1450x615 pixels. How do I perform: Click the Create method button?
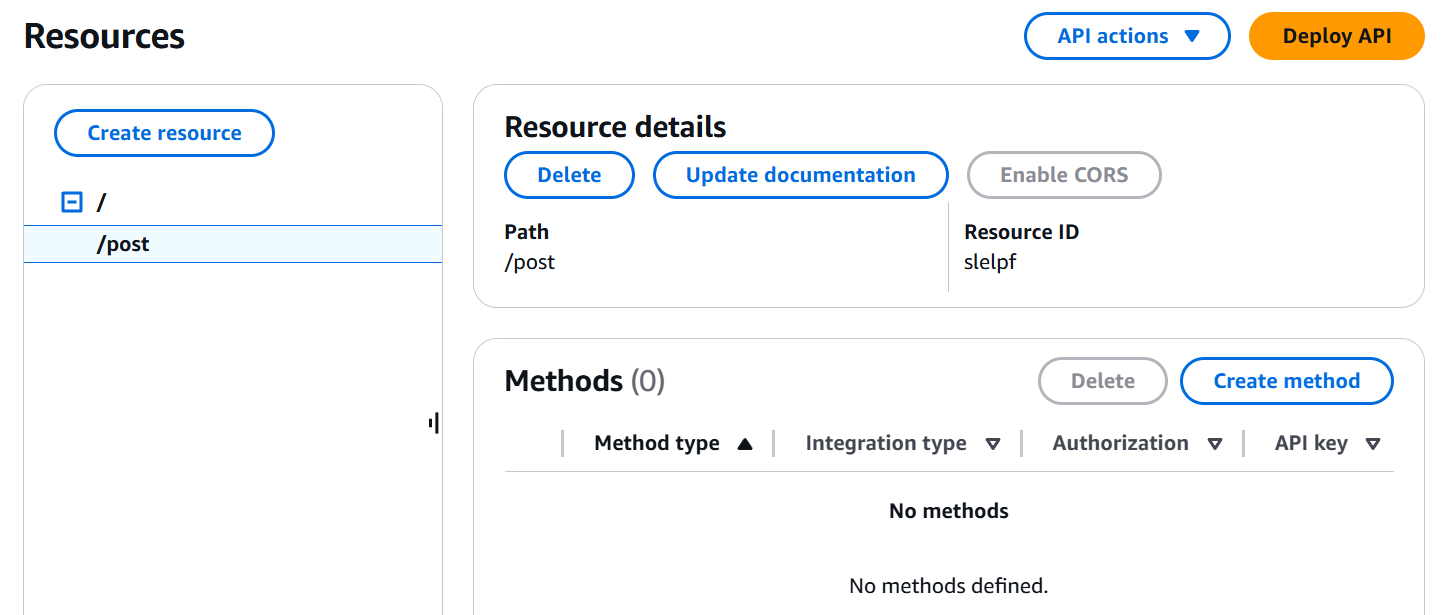(1286, 381)
